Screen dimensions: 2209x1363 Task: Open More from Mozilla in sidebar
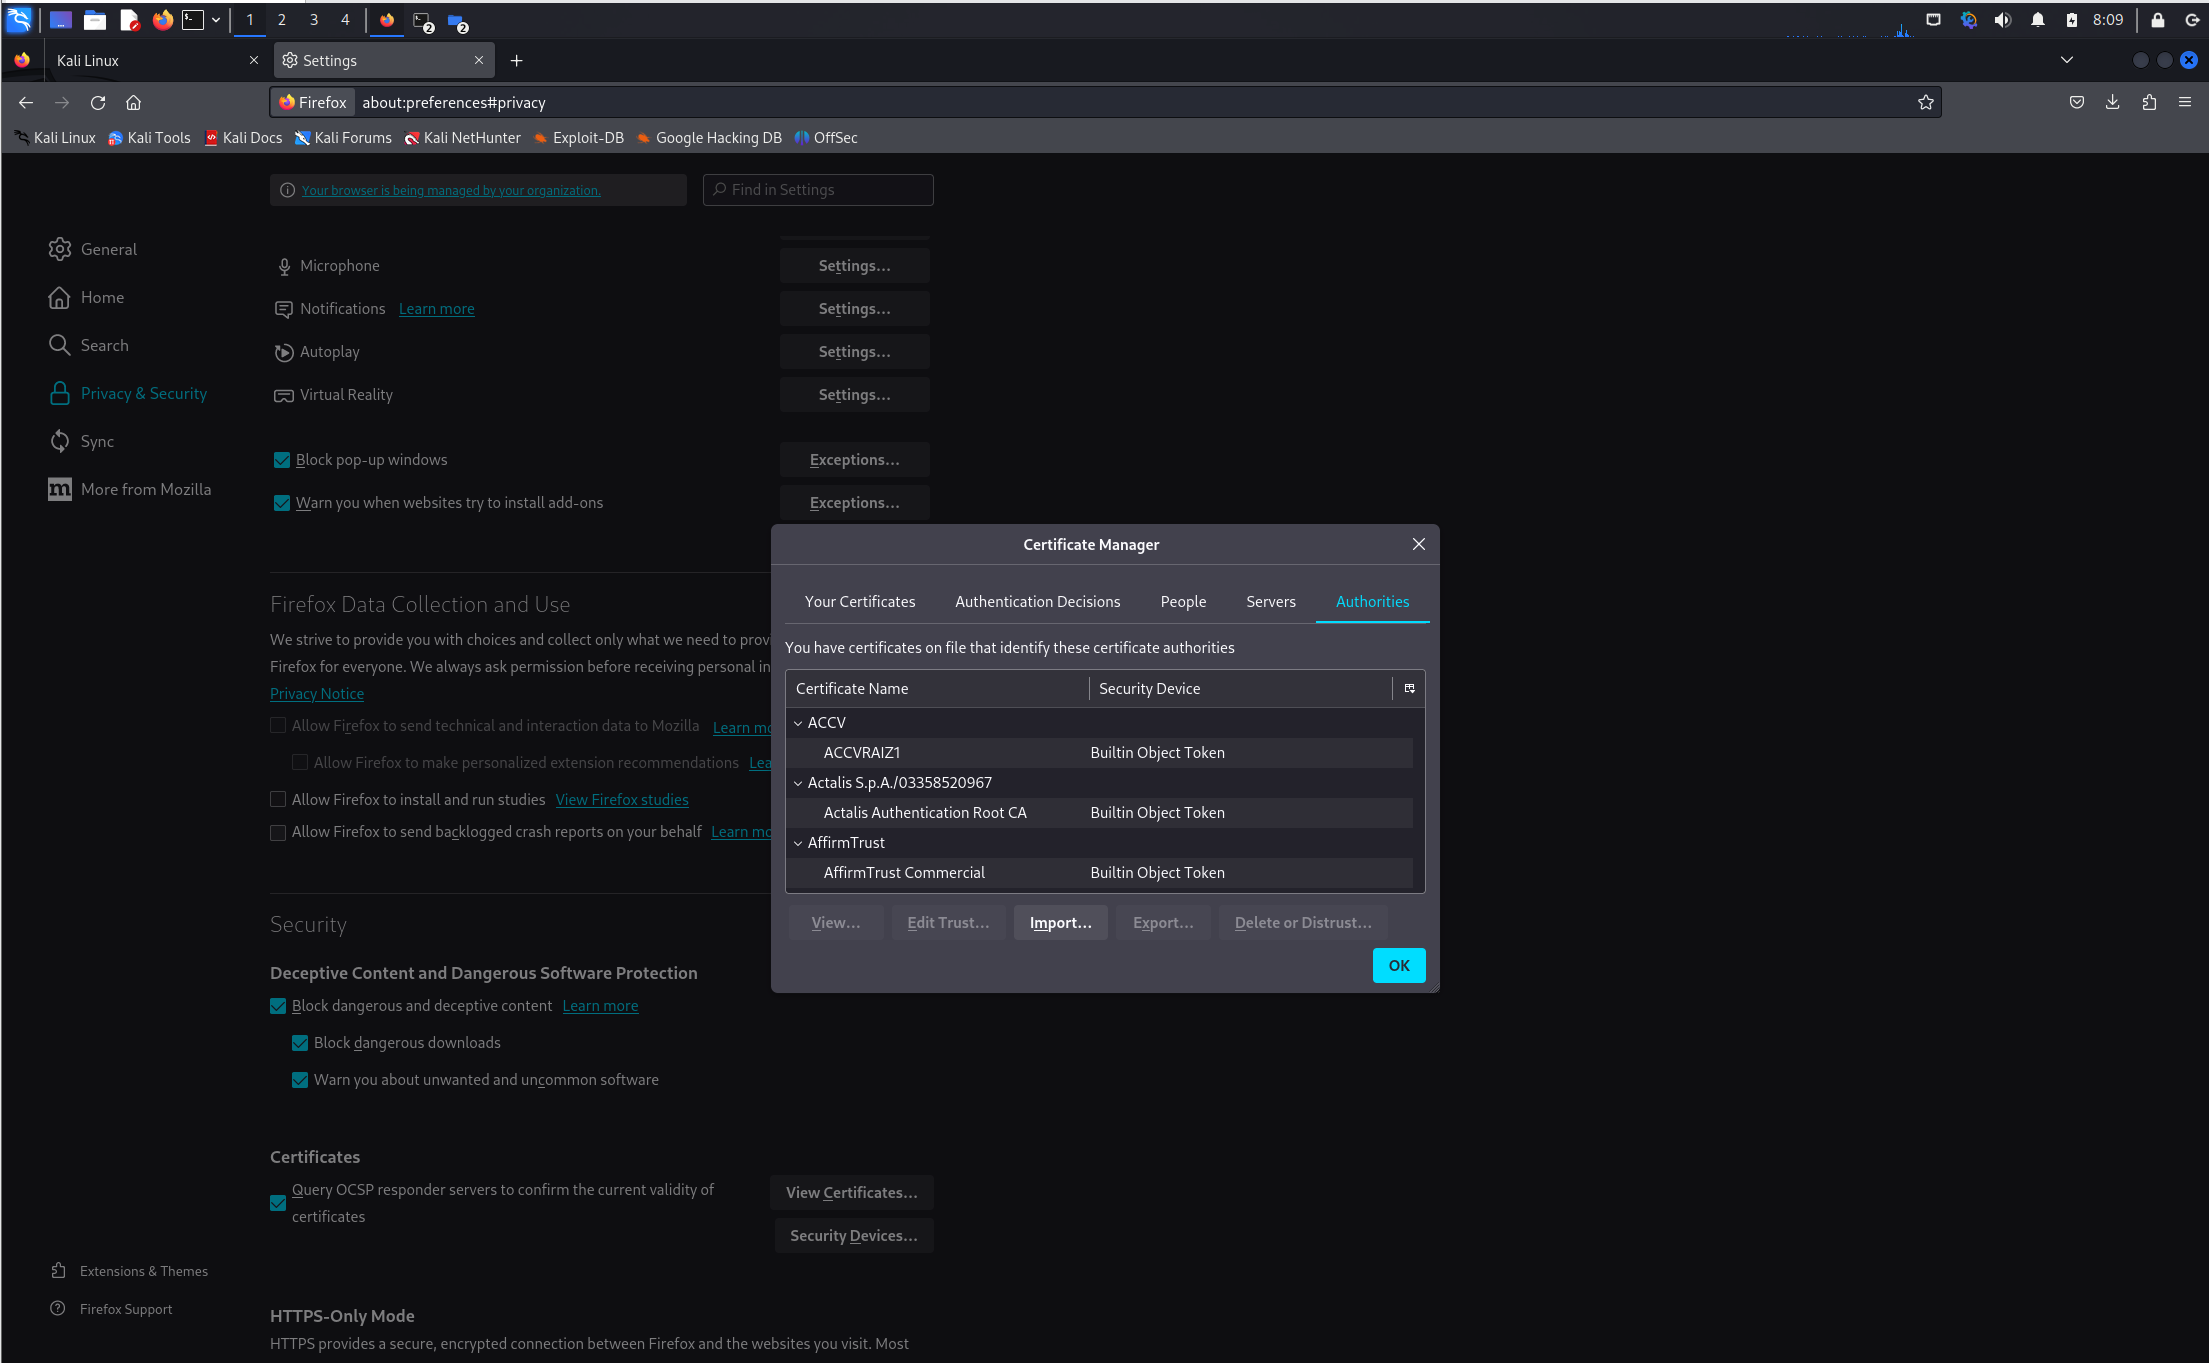(130, 489)
